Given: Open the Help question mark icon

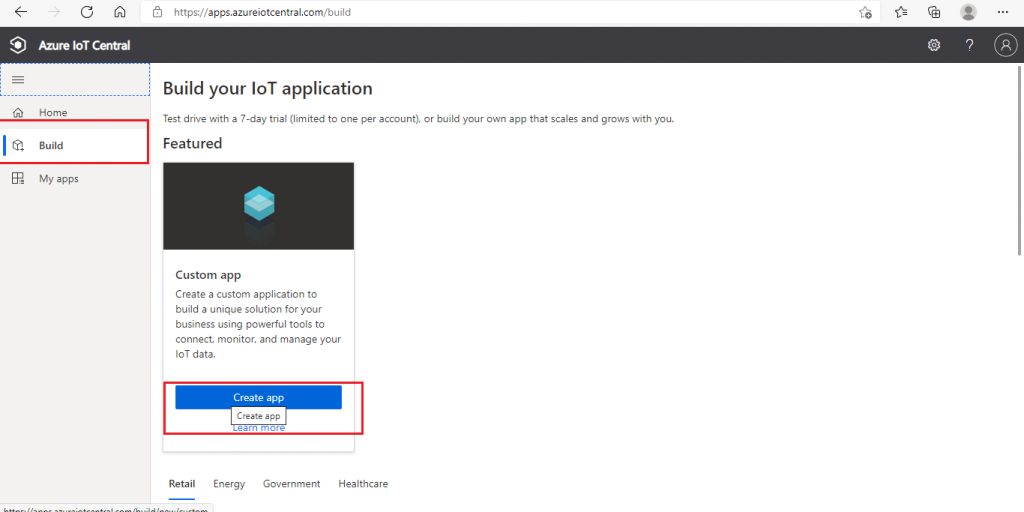Looking at the screenshot, I should point(970,45).
